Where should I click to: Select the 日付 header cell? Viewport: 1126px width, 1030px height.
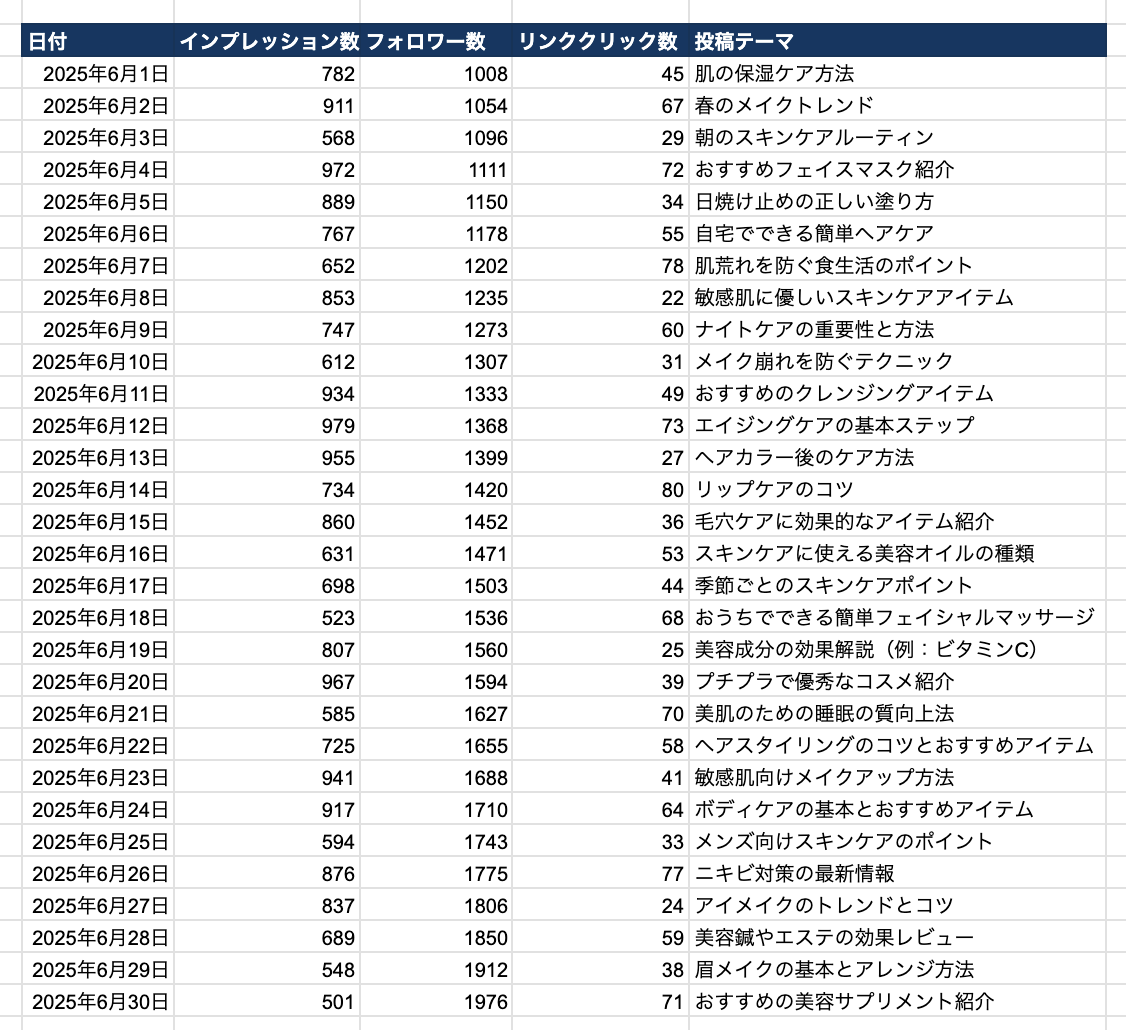point(98,41)
